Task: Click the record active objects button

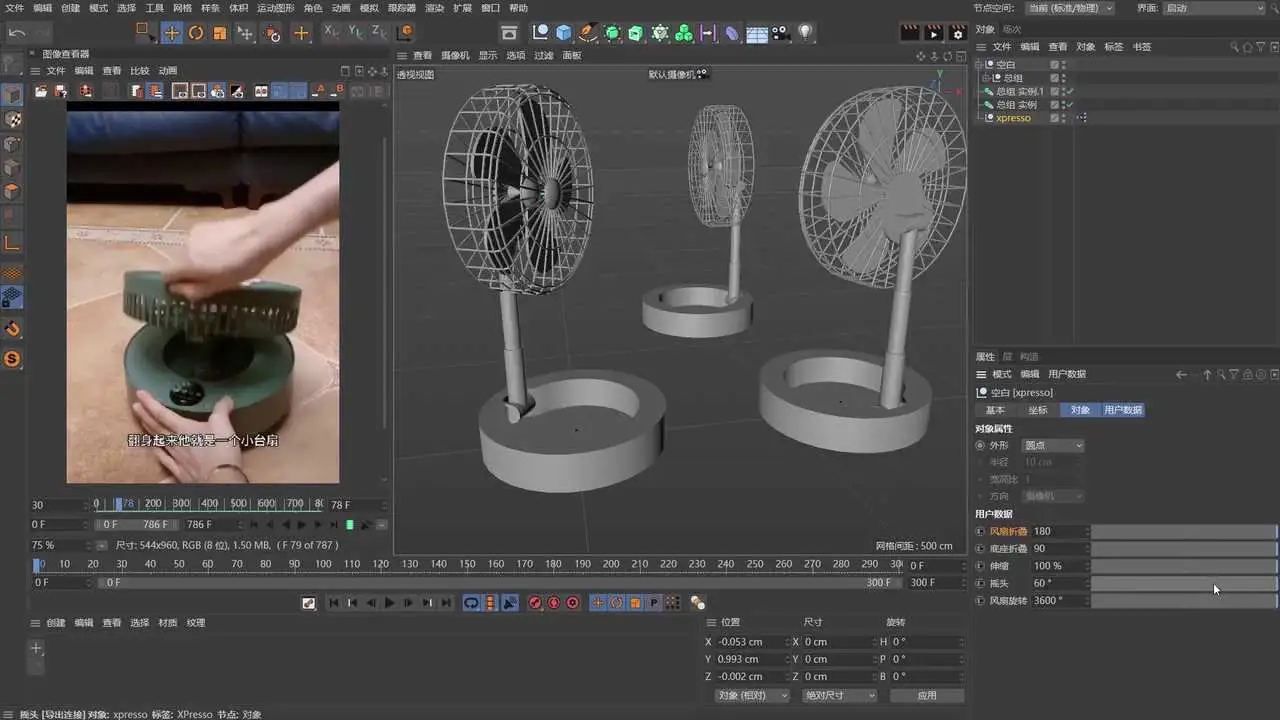Action: 535,602
